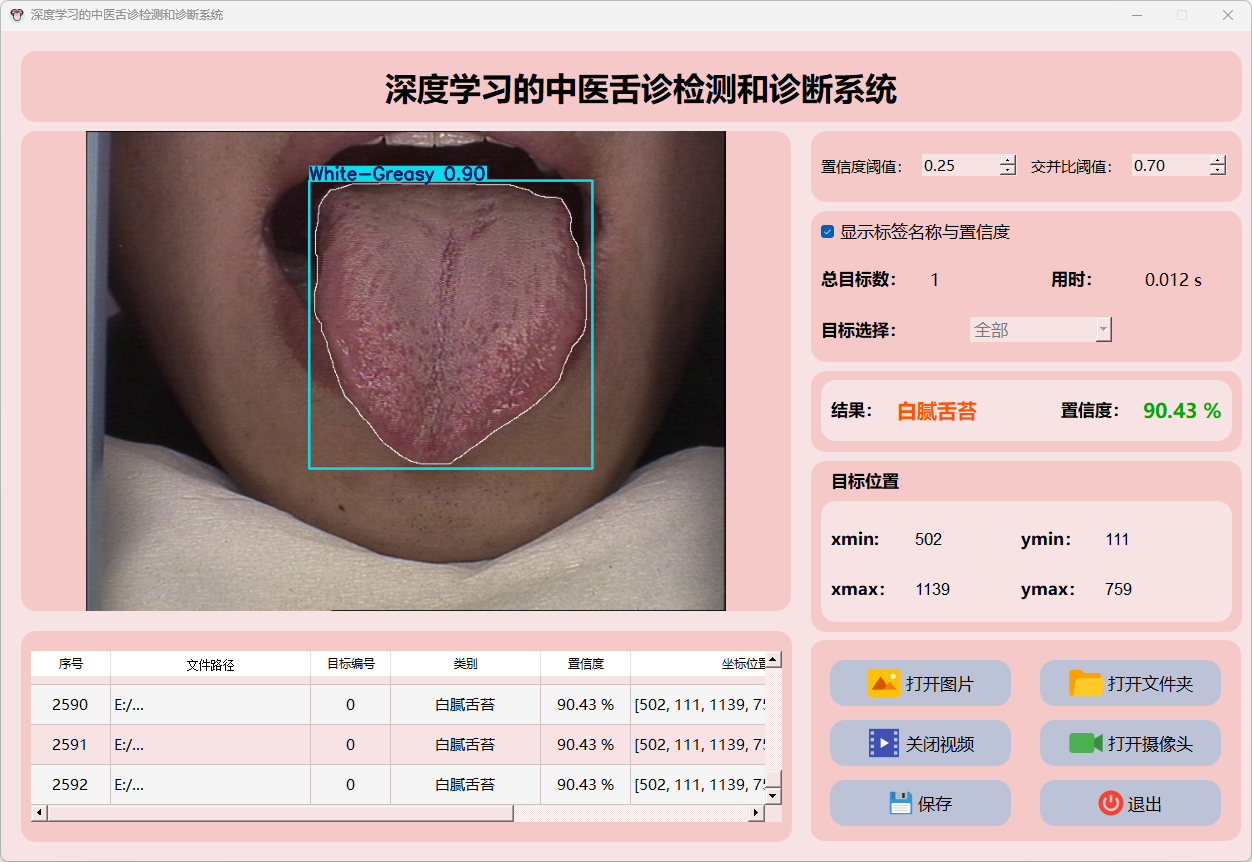
Task: Click the green camera icon for Open Camera
Action: (1086, 744)
